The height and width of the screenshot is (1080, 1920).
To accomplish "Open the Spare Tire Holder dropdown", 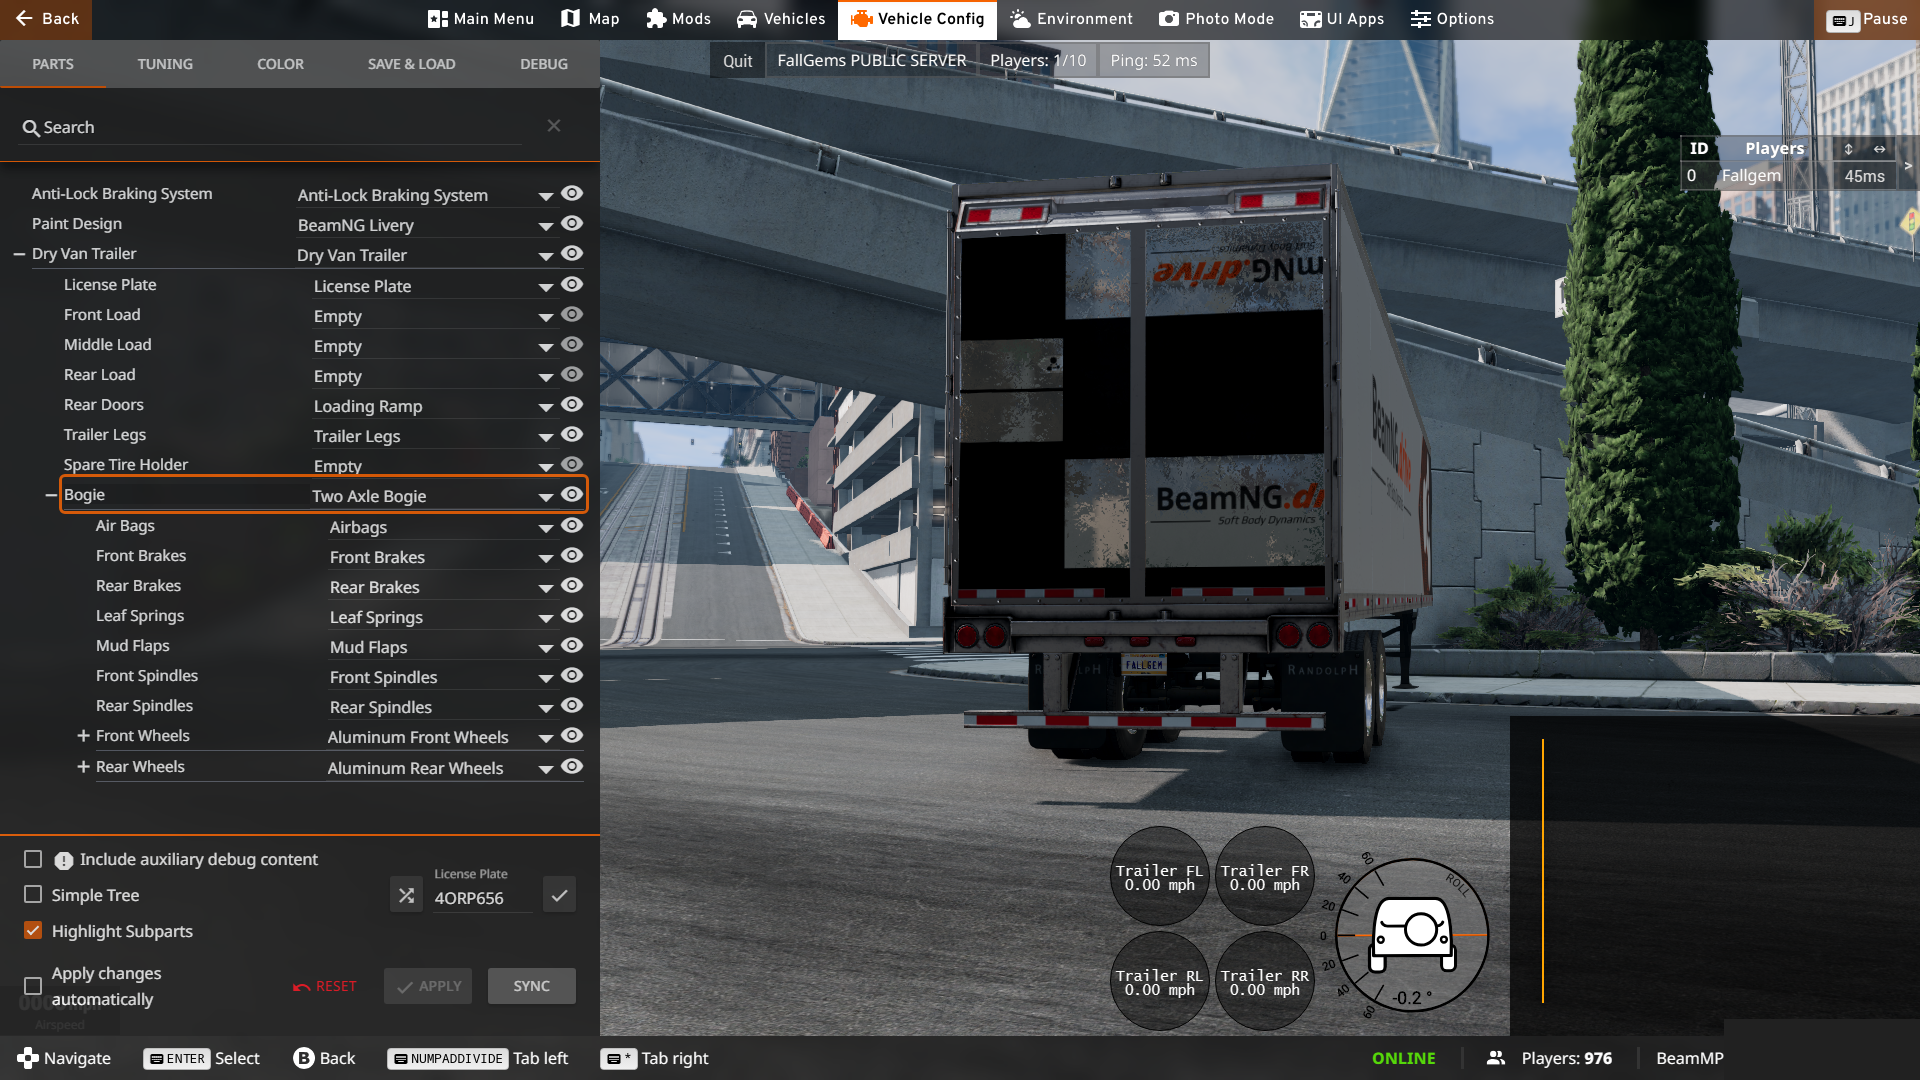I will click(433, 466).
